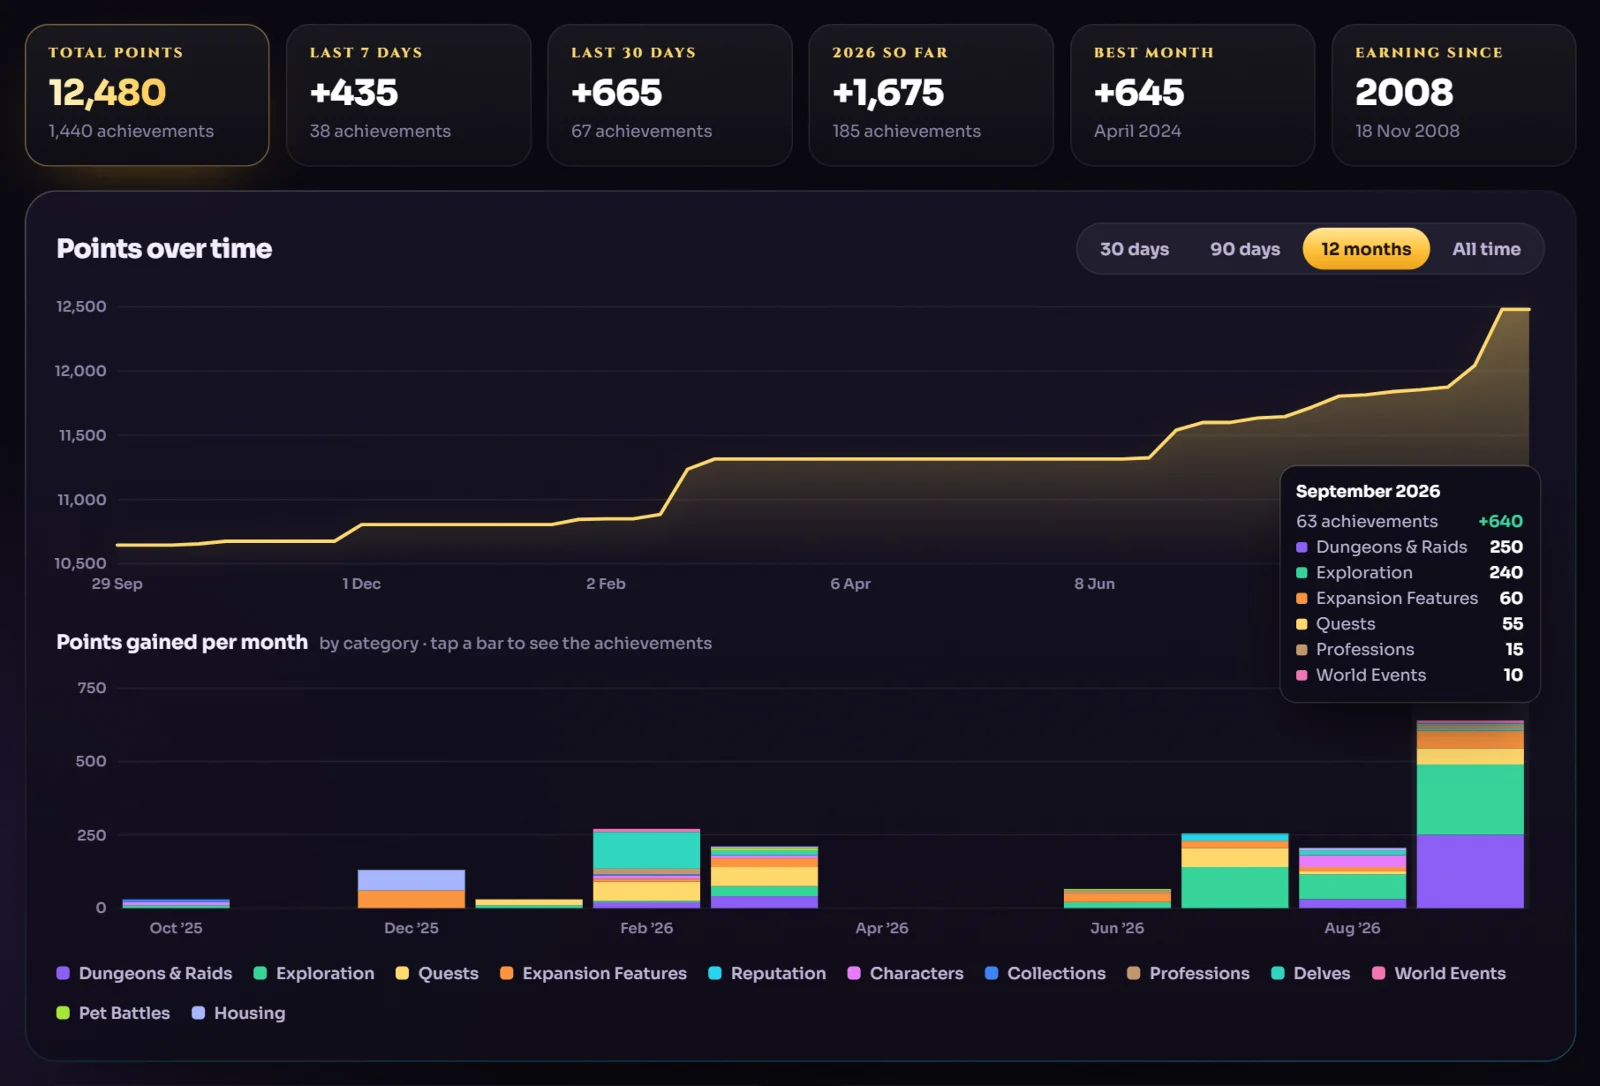This screenshot has width=1600, height=1086.
Task: Toggle Delves legend entry
Action: (1310, 973)
